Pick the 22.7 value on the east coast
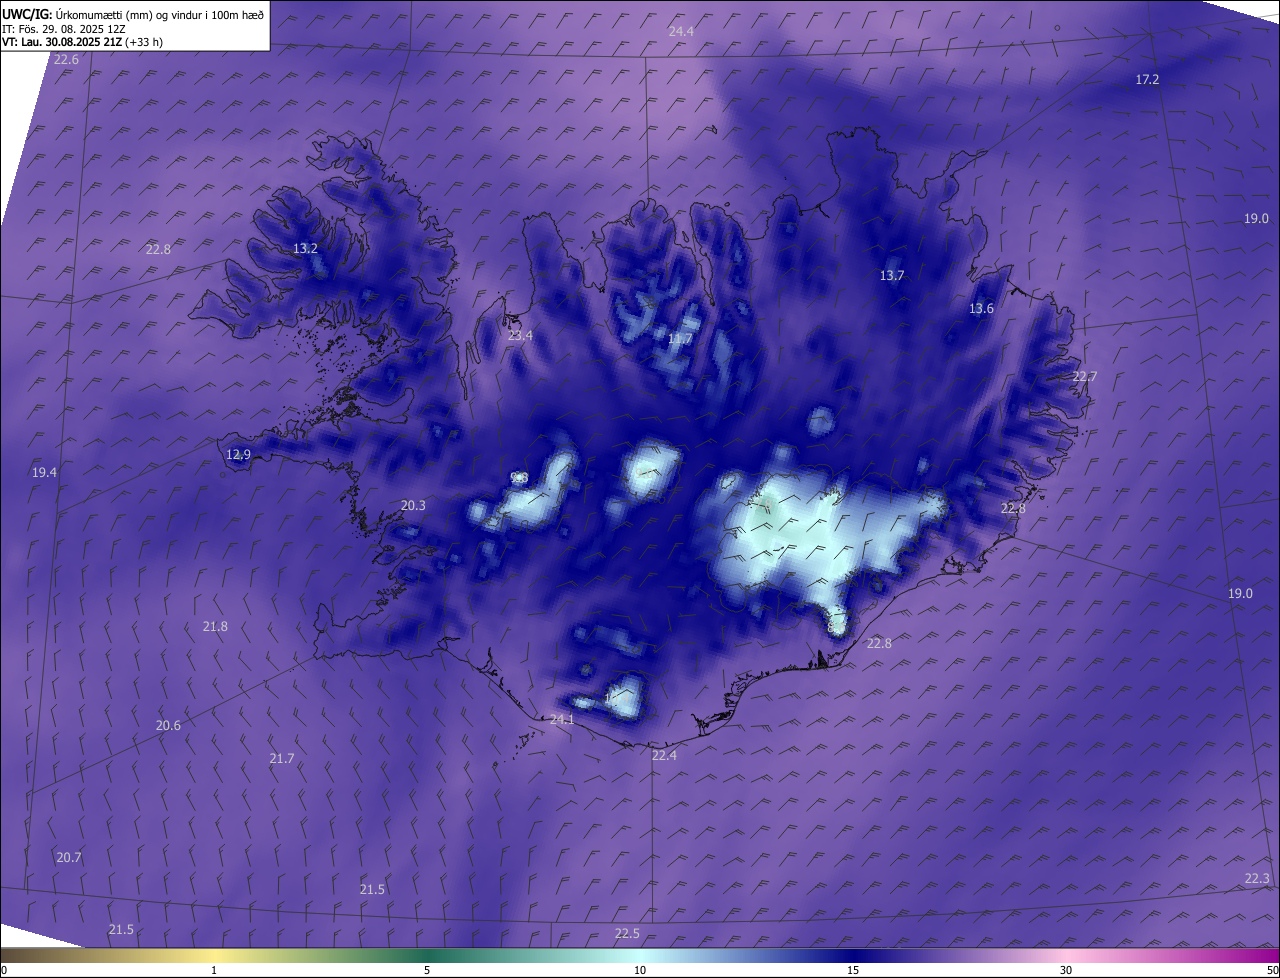The height and width of the screenshot is (978, 1280). 1084,376
